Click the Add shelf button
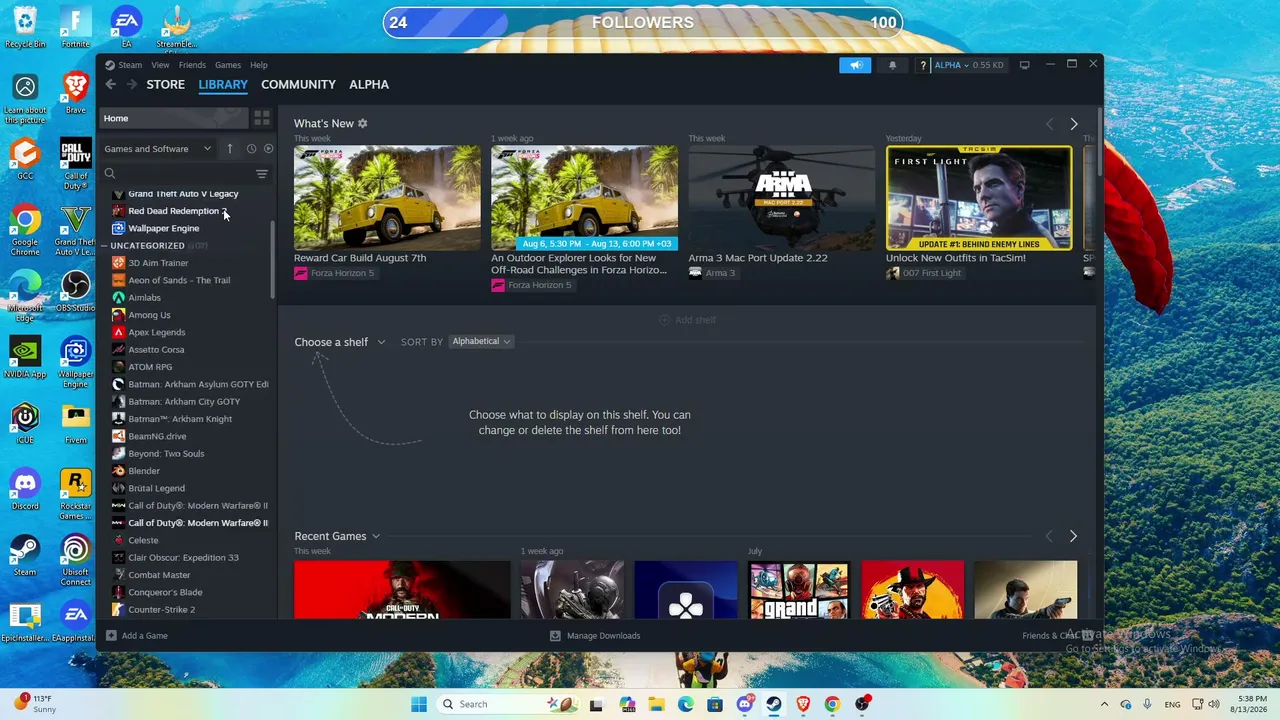The image size is (1280, 720). click(x=688, y=320)
